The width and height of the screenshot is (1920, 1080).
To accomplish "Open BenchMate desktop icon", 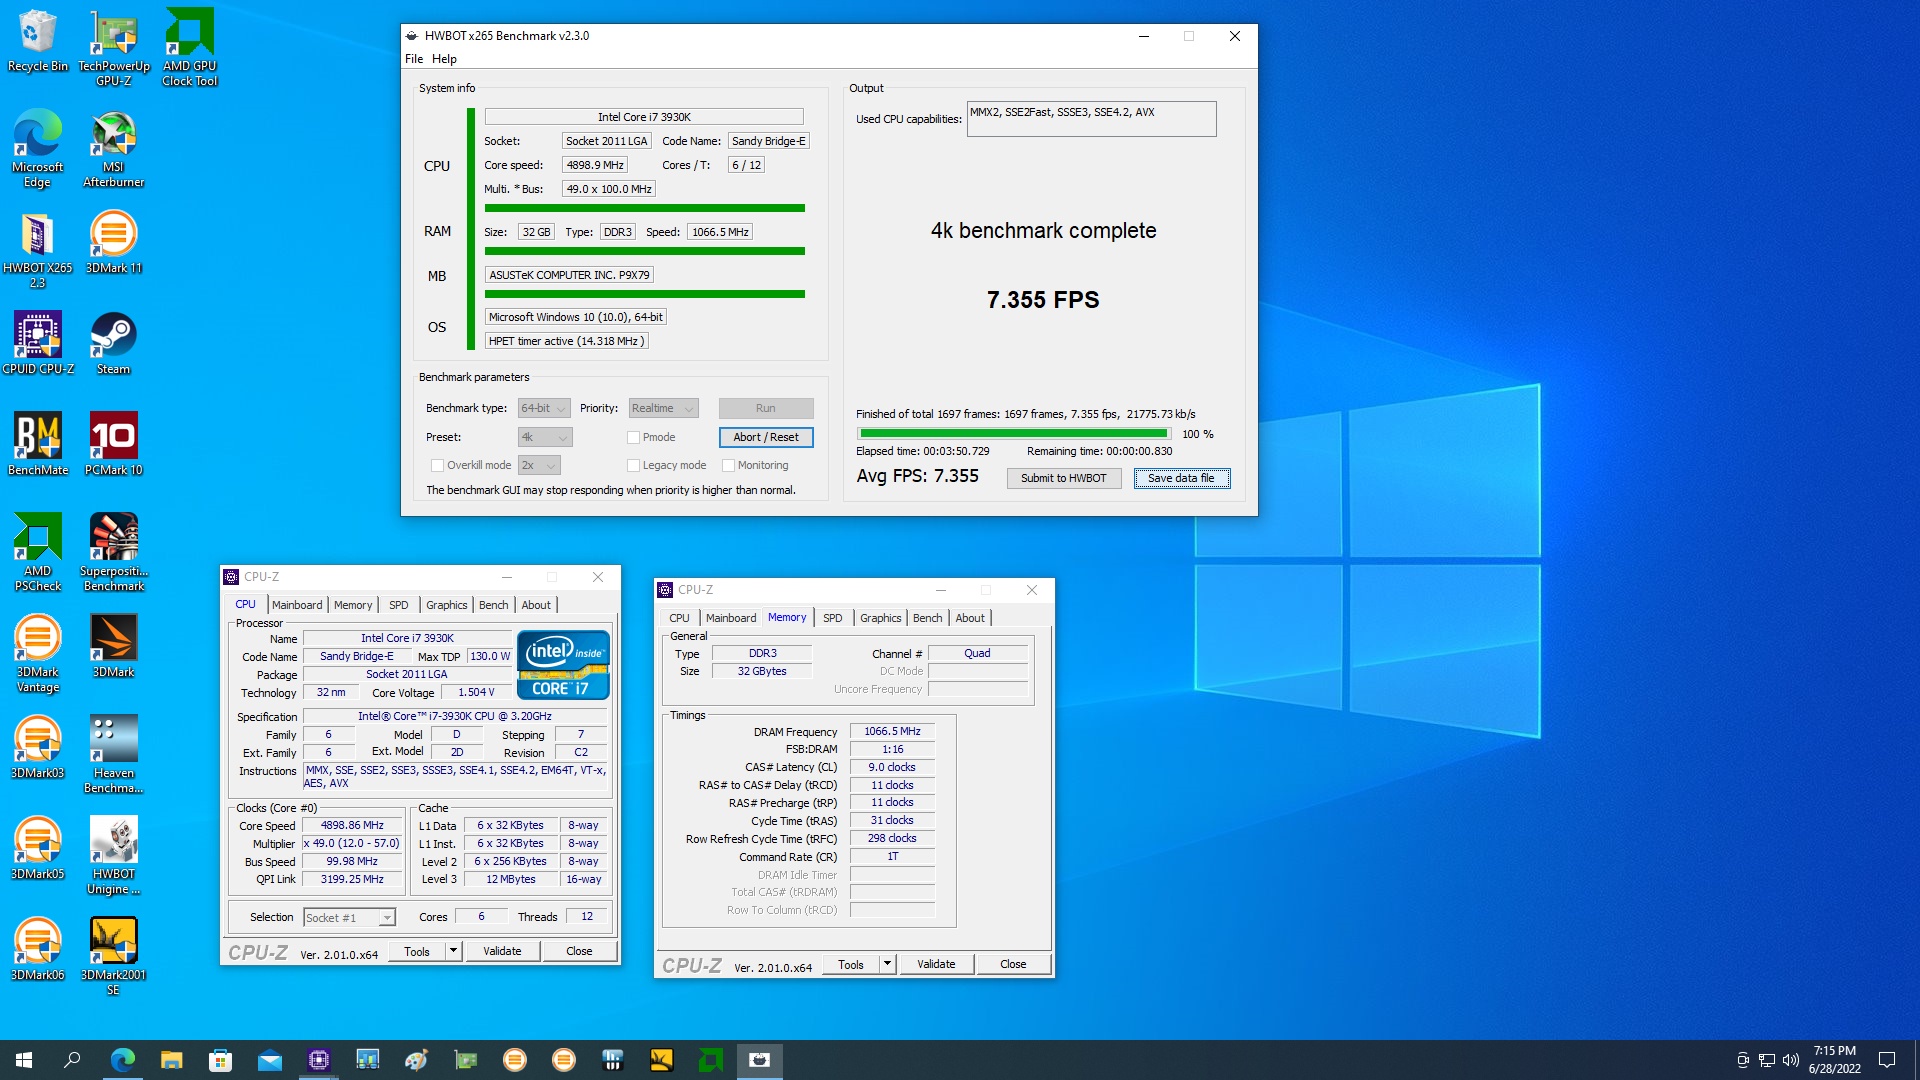I will pyautogui.click(x=38, y=444).
